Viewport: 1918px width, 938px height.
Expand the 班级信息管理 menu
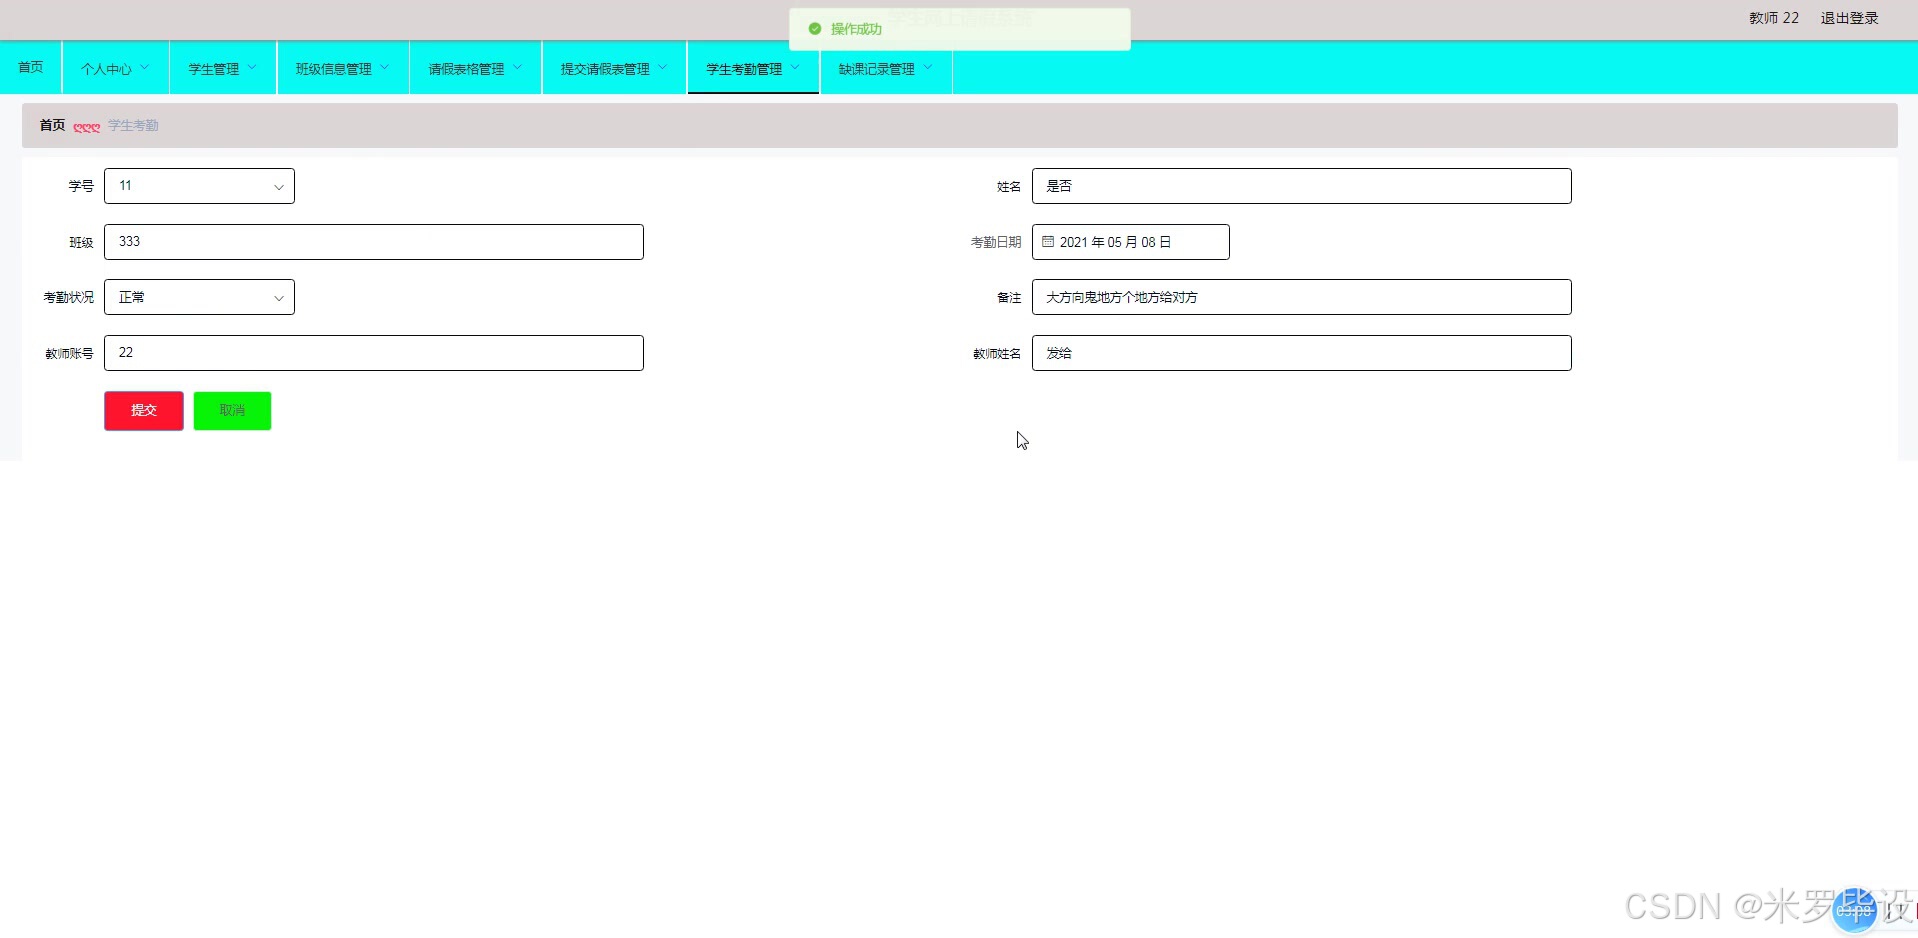[343, 68]
